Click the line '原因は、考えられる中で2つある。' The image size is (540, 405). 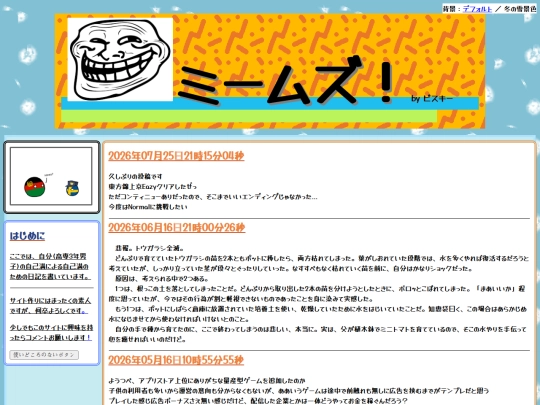point(162,279)
